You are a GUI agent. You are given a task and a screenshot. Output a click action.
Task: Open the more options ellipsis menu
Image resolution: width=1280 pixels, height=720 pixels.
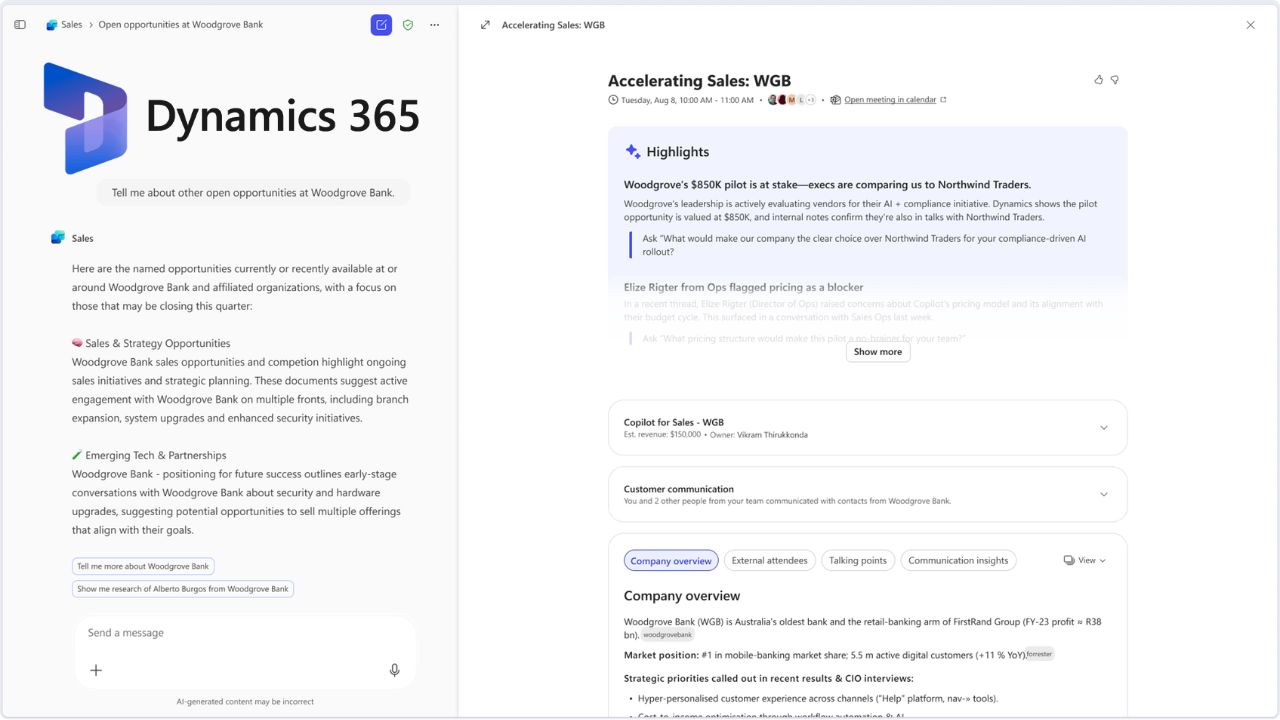pos(434,25)
